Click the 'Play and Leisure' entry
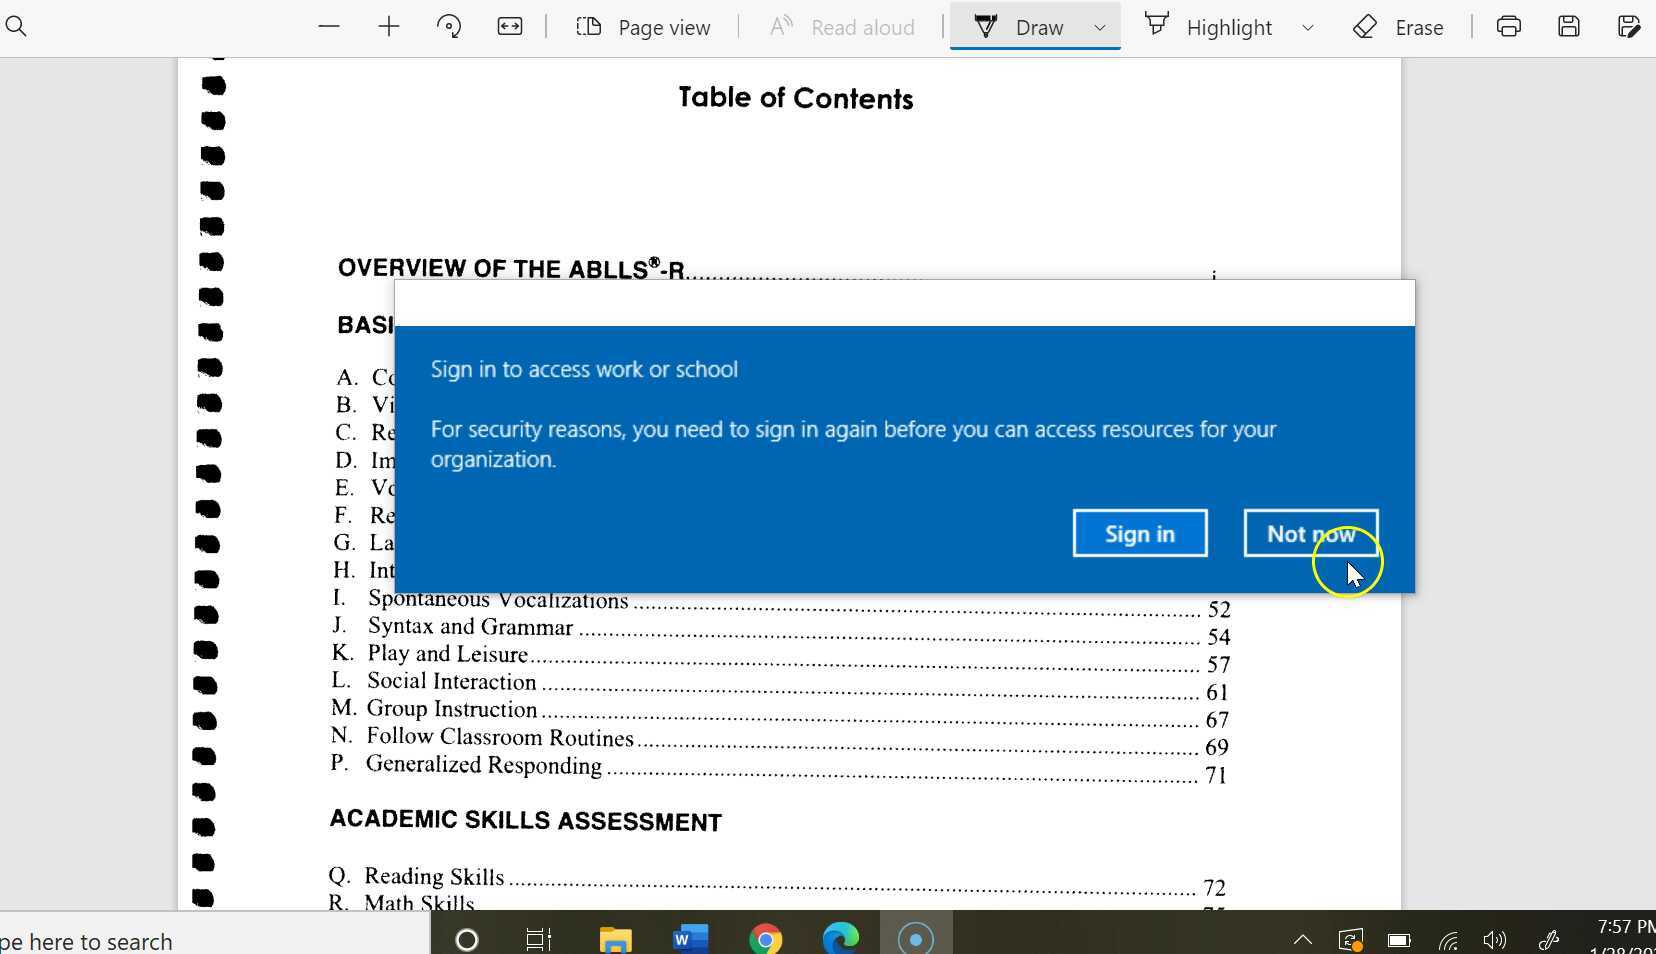The image size is (1656, 954). [x=447, y=654]
